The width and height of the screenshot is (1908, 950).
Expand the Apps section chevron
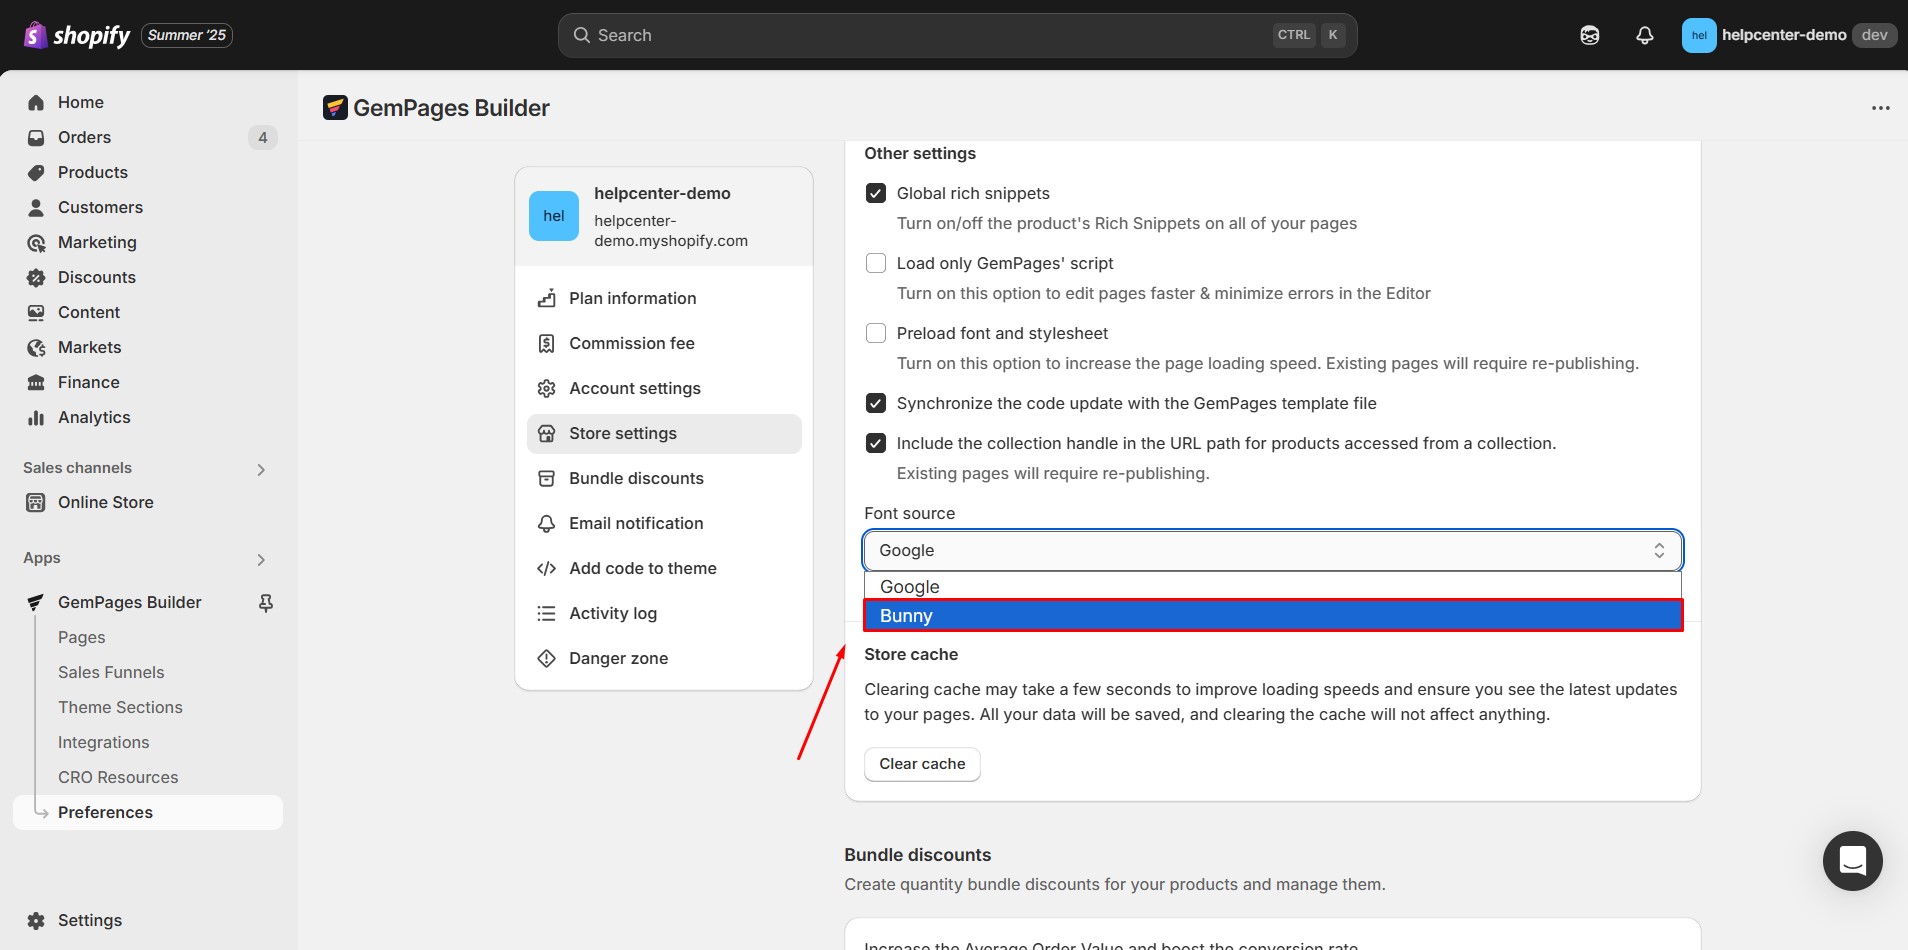coord(261,559)
